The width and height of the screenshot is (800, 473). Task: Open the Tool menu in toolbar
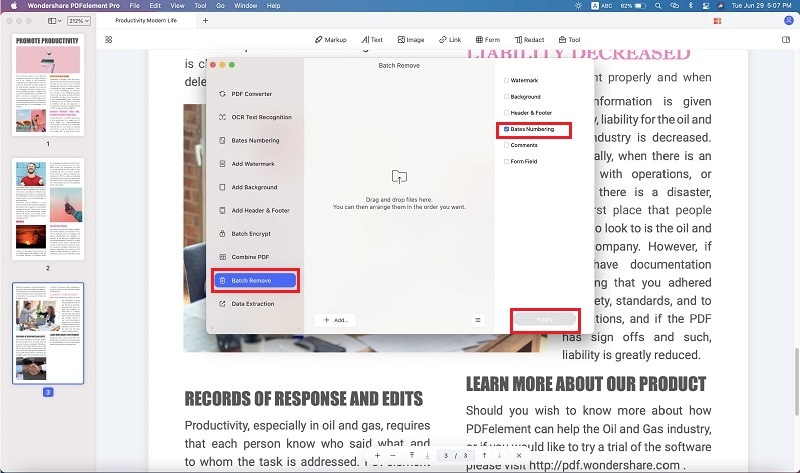[x=569, y=39]
